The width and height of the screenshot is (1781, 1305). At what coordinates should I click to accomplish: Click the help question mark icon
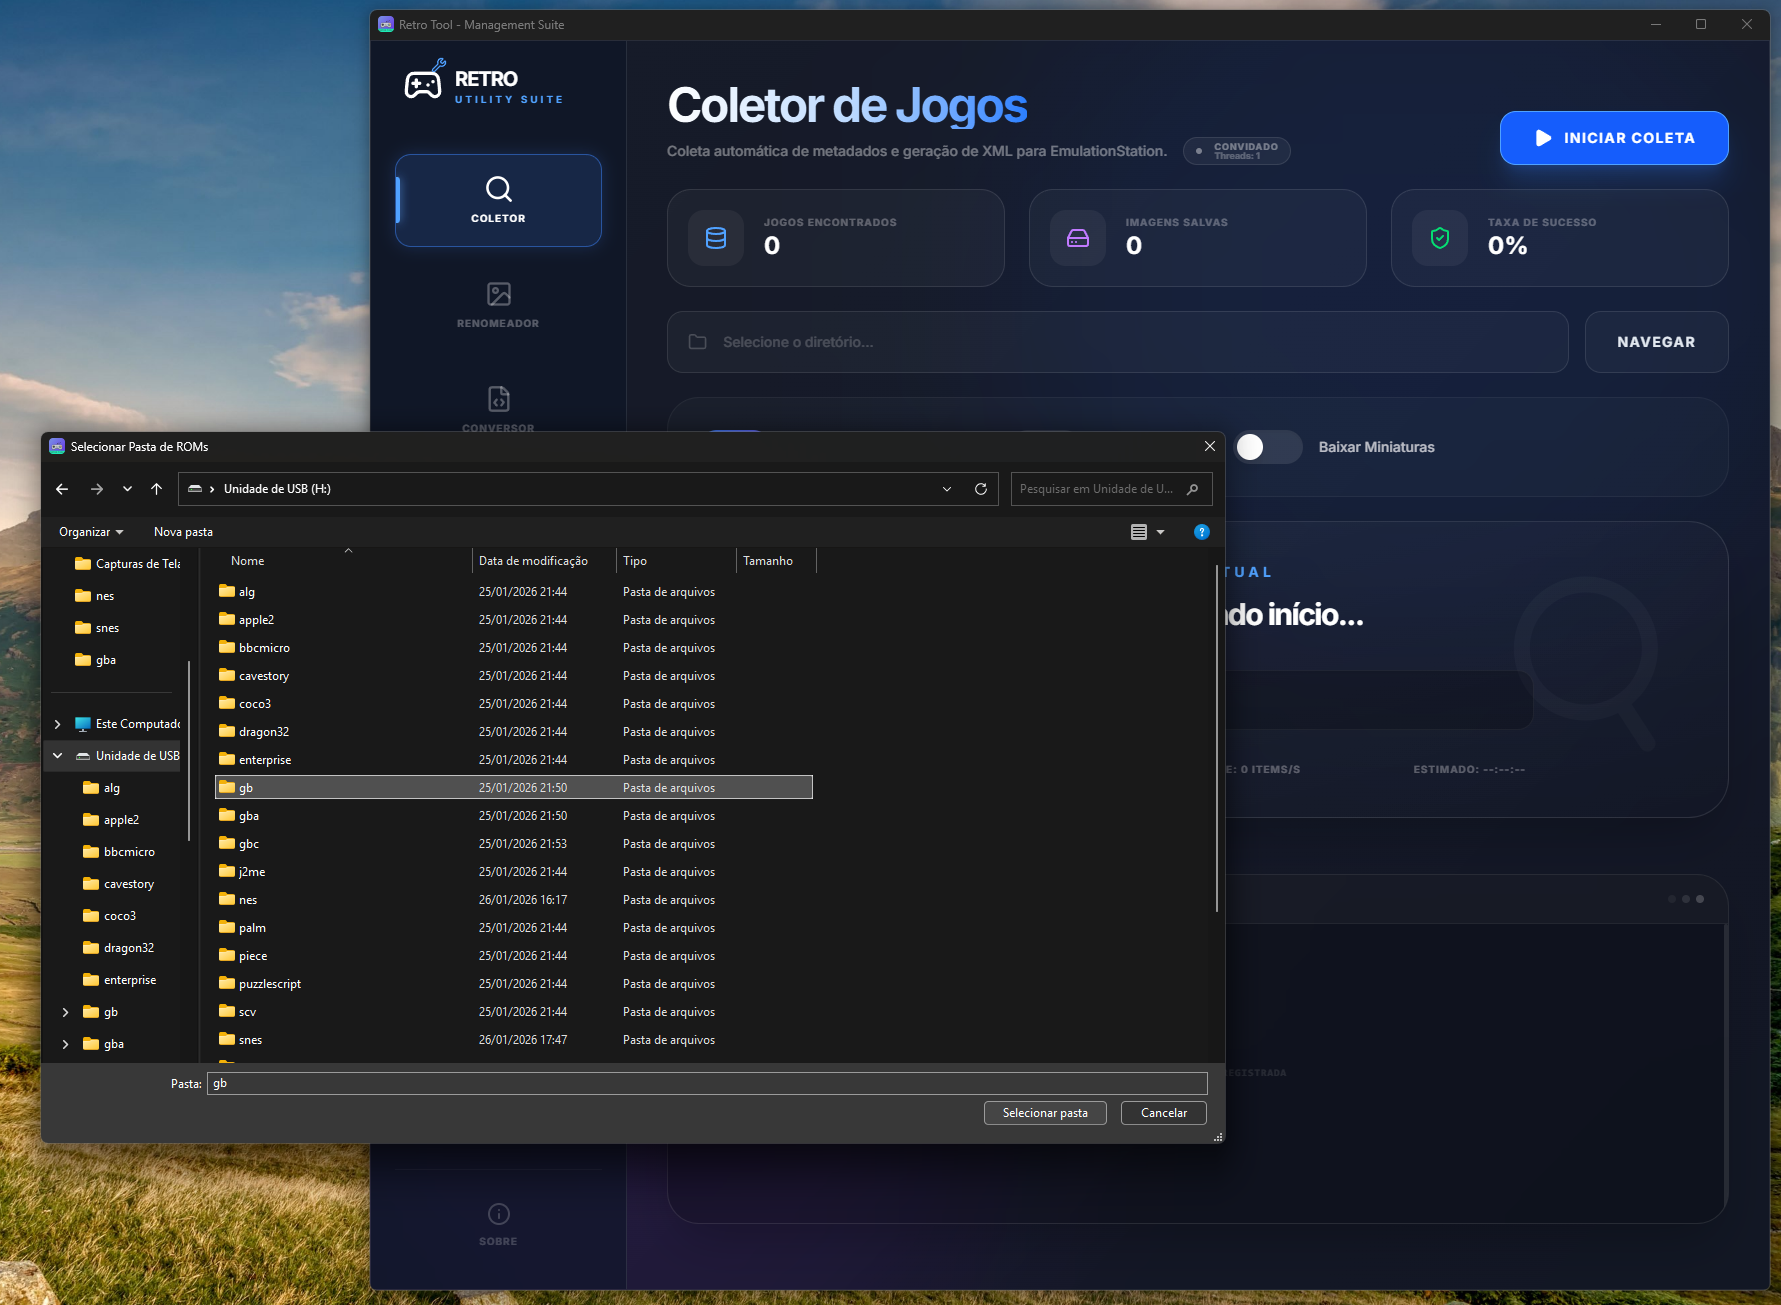(x=1201, y=532)
